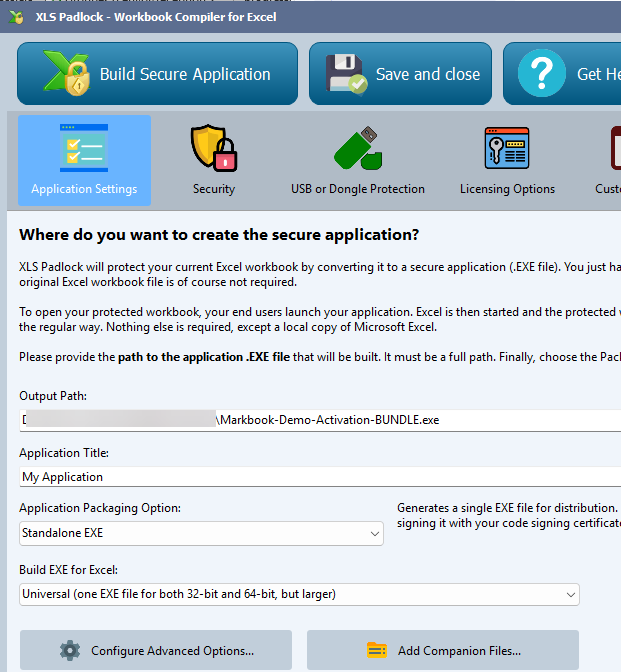Click the gear icon for advanced options

tap(70, 651)
